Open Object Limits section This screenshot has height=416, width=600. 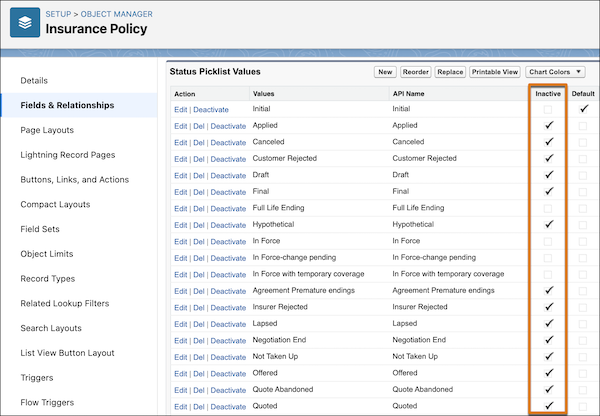point(47,254)
